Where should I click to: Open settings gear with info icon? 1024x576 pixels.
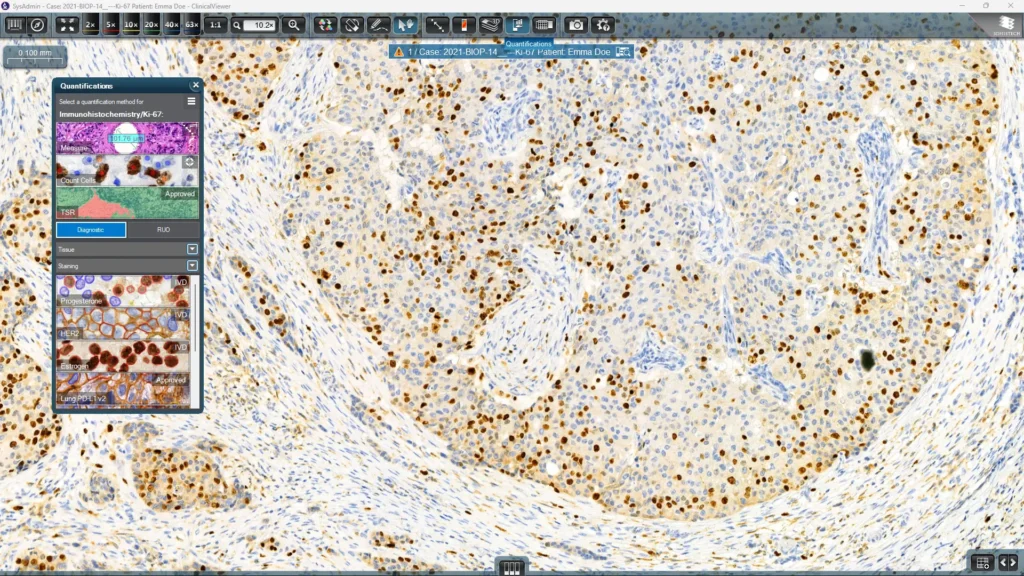tap(603, 25)
